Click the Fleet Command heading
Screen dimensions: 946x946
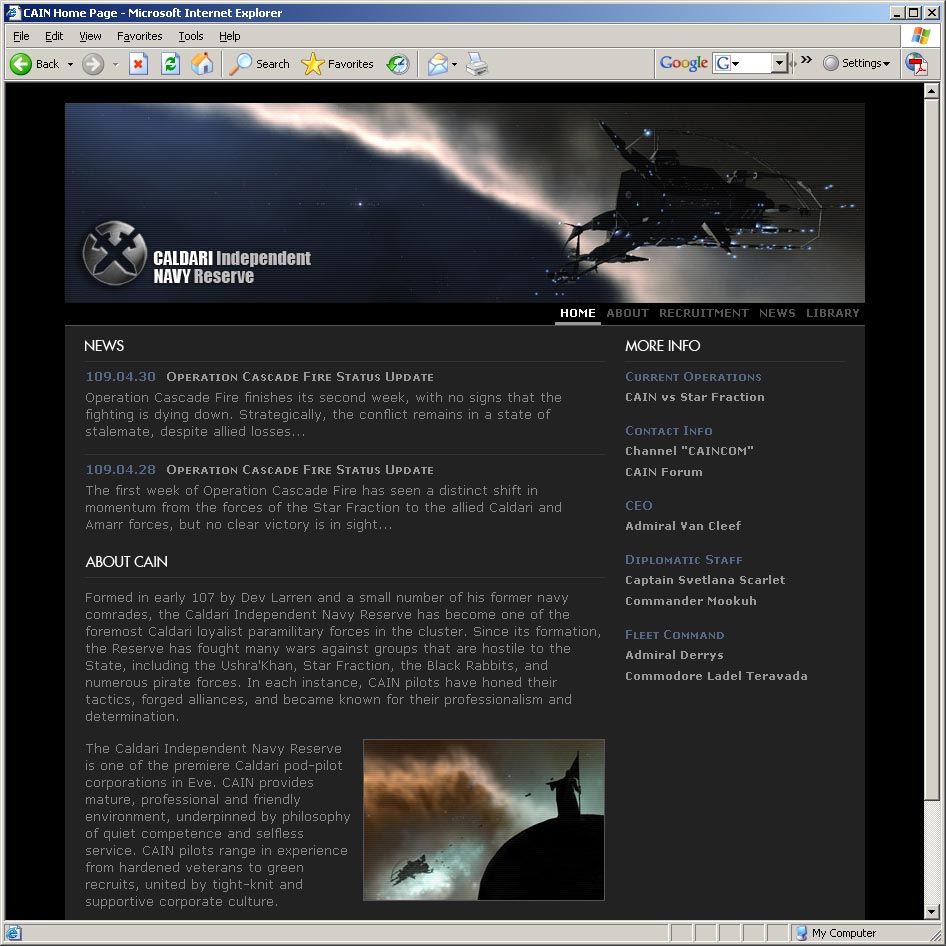(x=675, y=635)
